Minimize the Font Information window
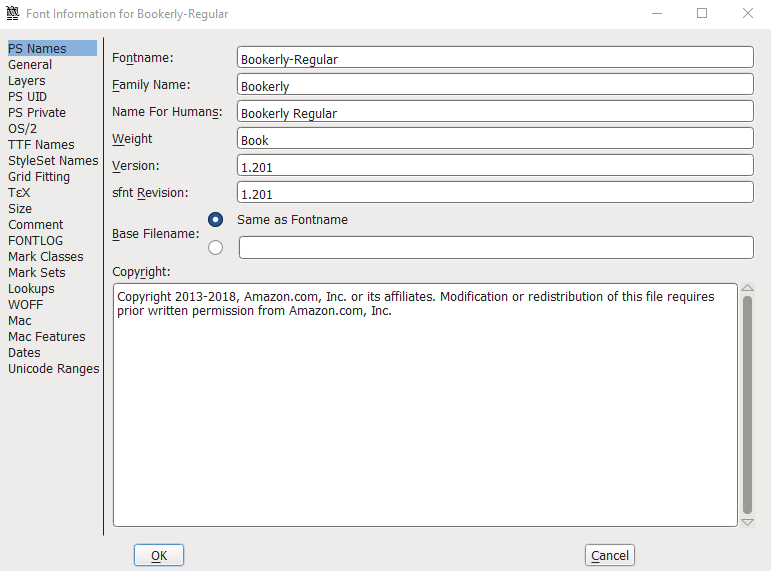The height and width of the screenshot is (571, 771). 657,14
